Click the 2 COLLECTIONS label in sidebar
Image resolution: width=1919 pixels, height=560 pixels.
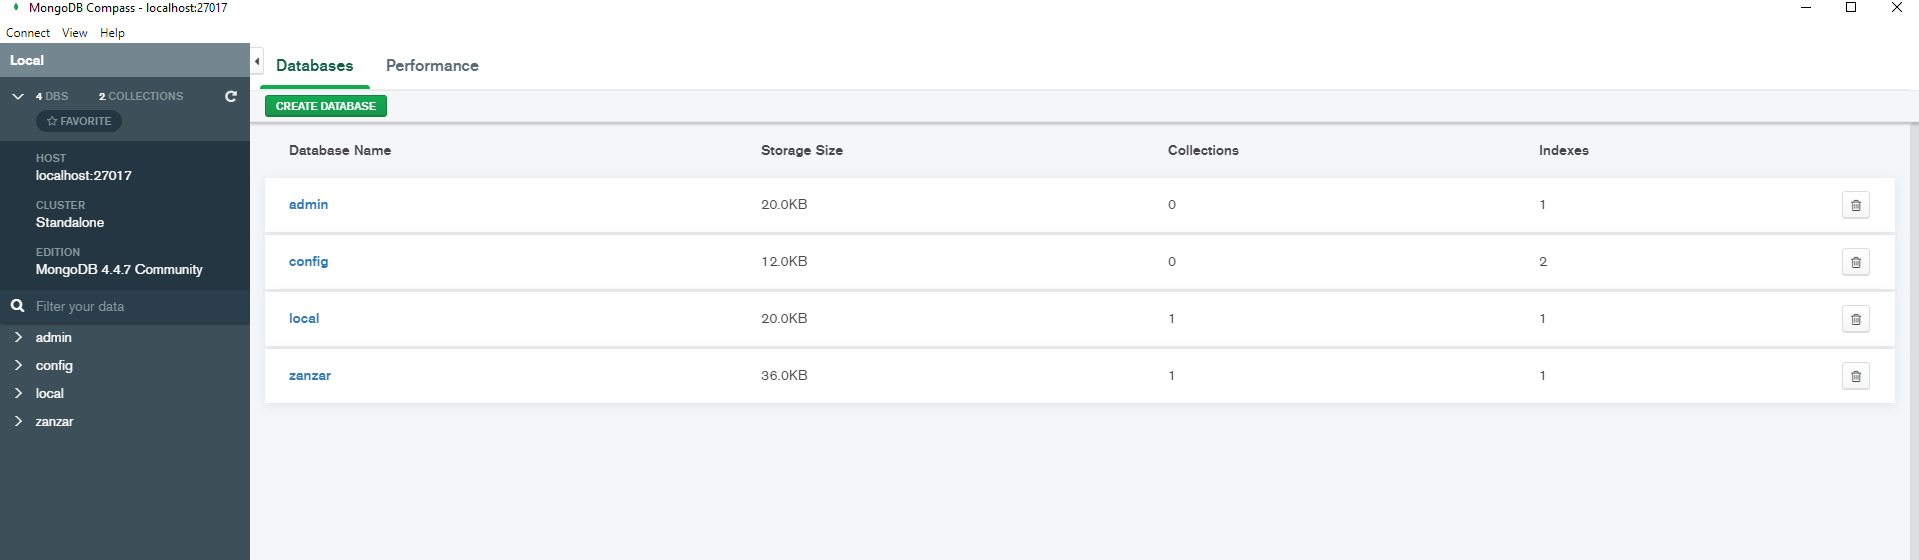point(141,96)
